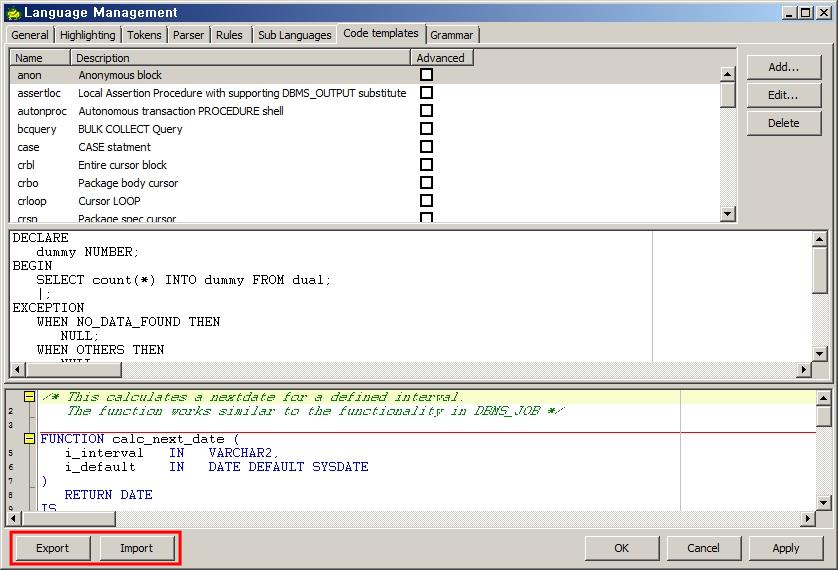Click the Export button
The height and width of the screenshot is (570, 838).
coord(53,548)
